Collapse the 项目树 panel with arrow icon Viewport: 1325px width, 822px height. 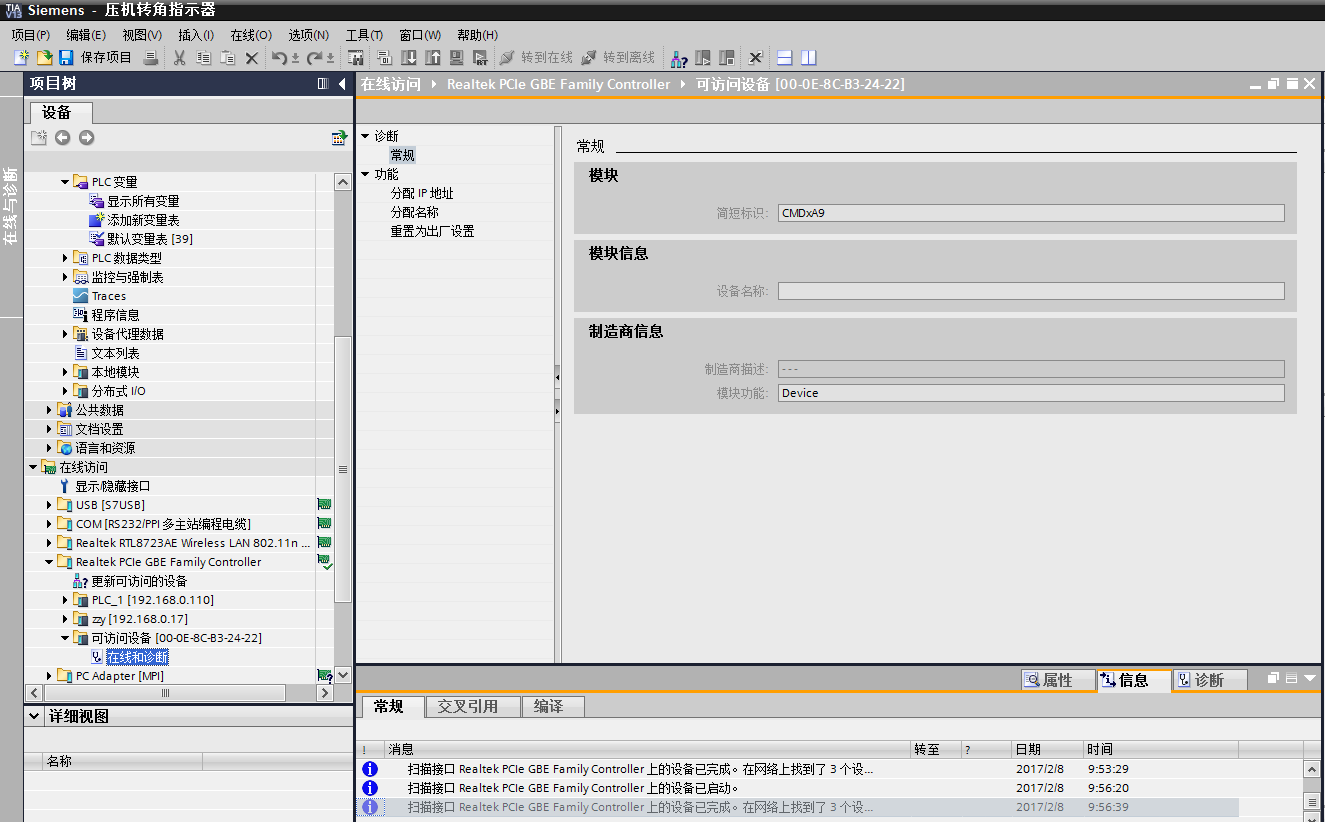342,84
